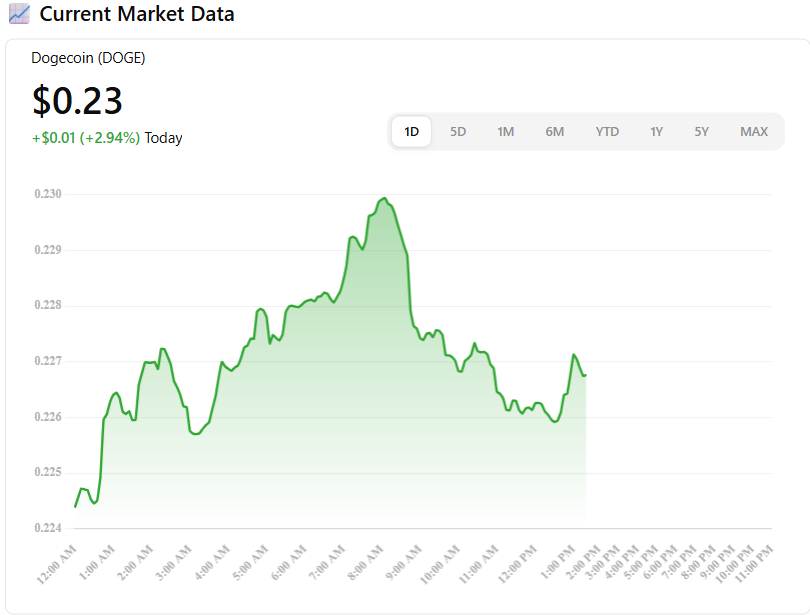Click the 0.230 y-axis label

coord(48,194)
